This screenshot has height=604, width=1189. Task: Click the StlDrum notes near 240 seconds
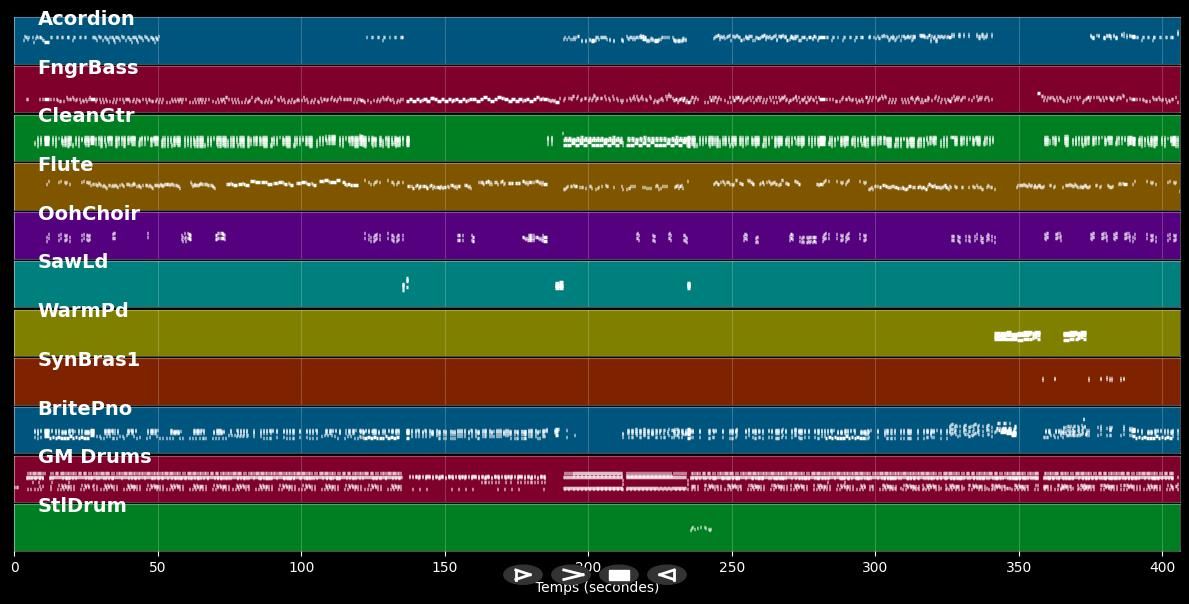tap(701, 528)
